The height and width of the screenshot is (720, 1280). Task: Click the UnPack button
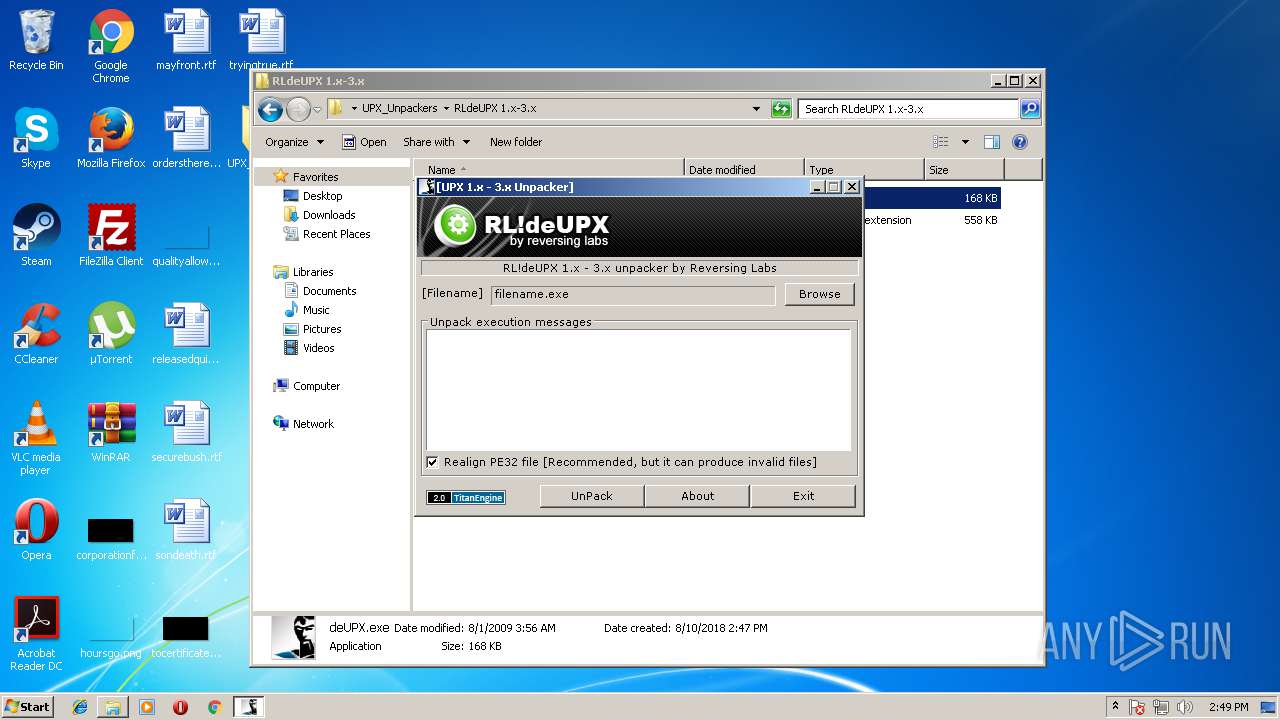(x=591, y=496)
